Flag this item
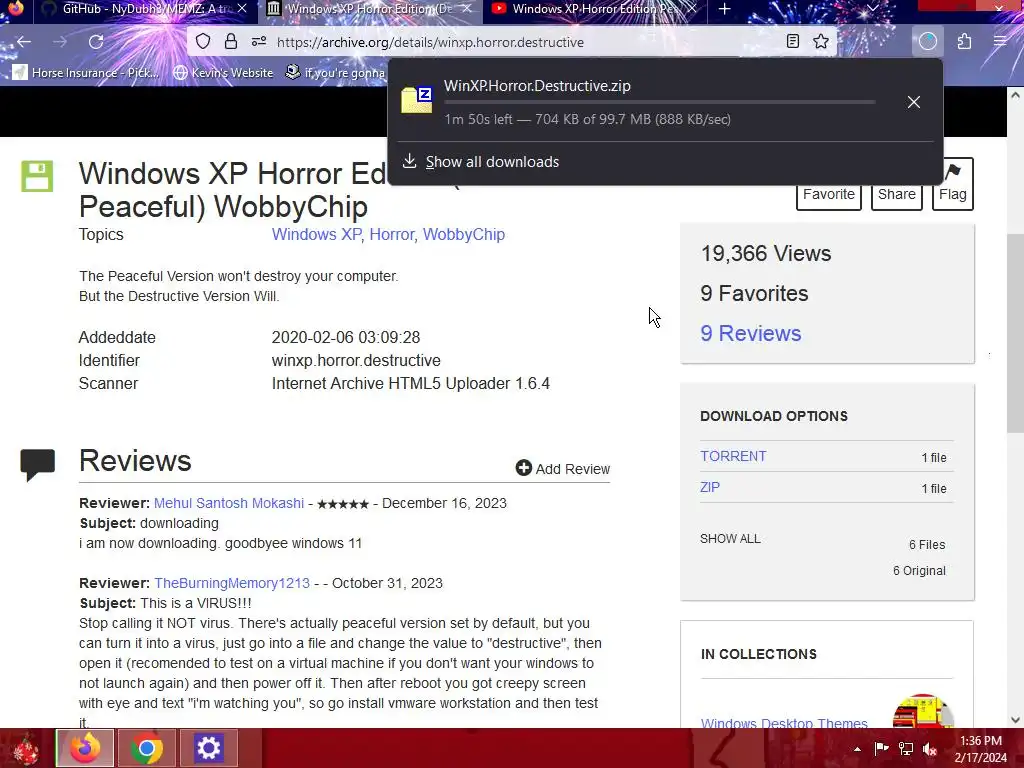Viewport: 1024px width, 768px height. pos(953,184)
